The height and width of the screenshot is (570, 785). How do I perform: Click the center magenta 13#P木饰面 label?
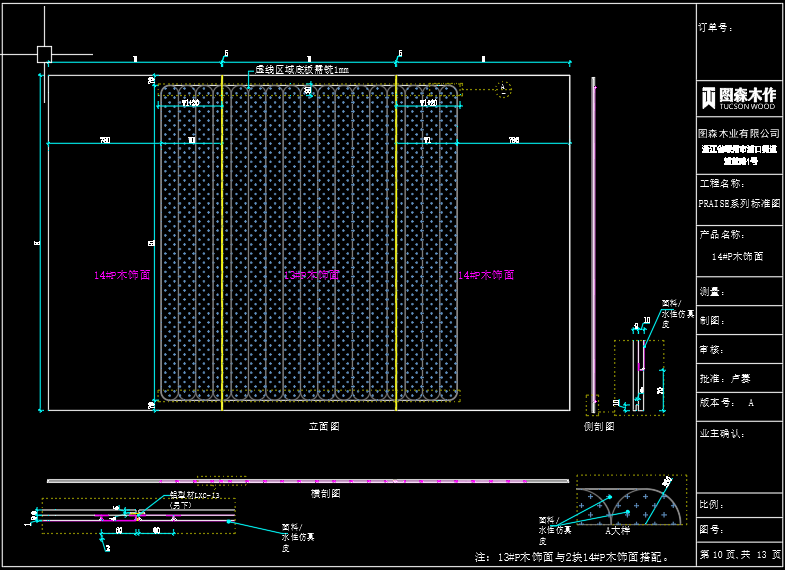coord(311,275)
